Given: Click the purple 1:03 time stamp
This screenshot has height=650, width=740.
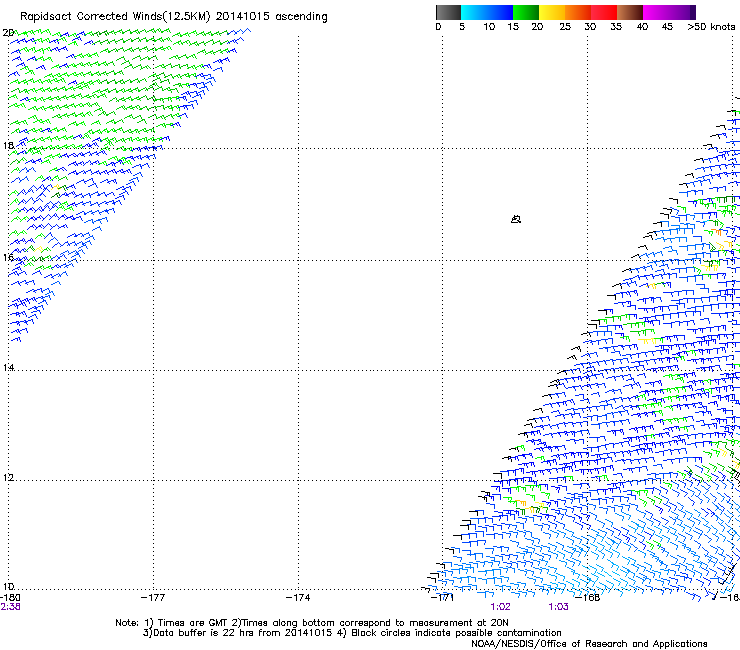Looking at the screenshot, I should [558, 607].
